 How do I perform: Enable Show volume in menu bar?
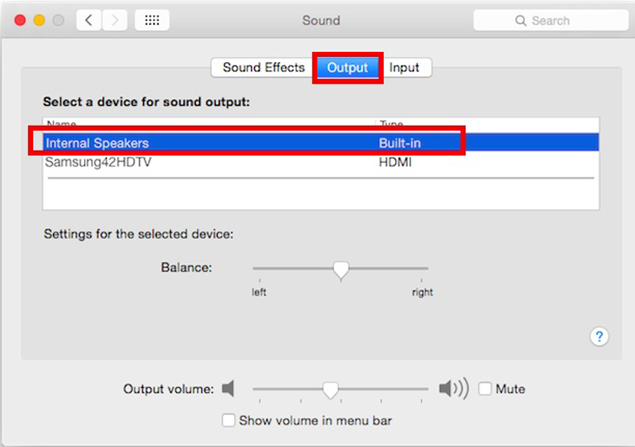(x=228, y=420)
